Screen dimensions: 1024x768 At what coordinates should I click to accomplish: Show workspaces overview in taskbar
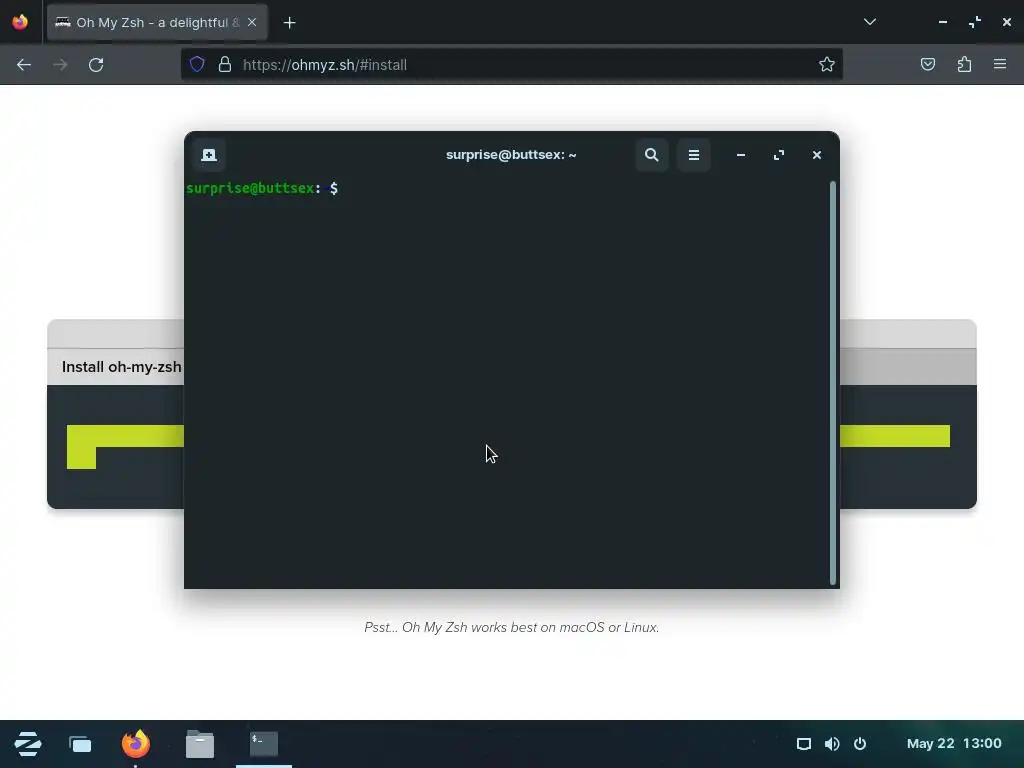[80, 744]
